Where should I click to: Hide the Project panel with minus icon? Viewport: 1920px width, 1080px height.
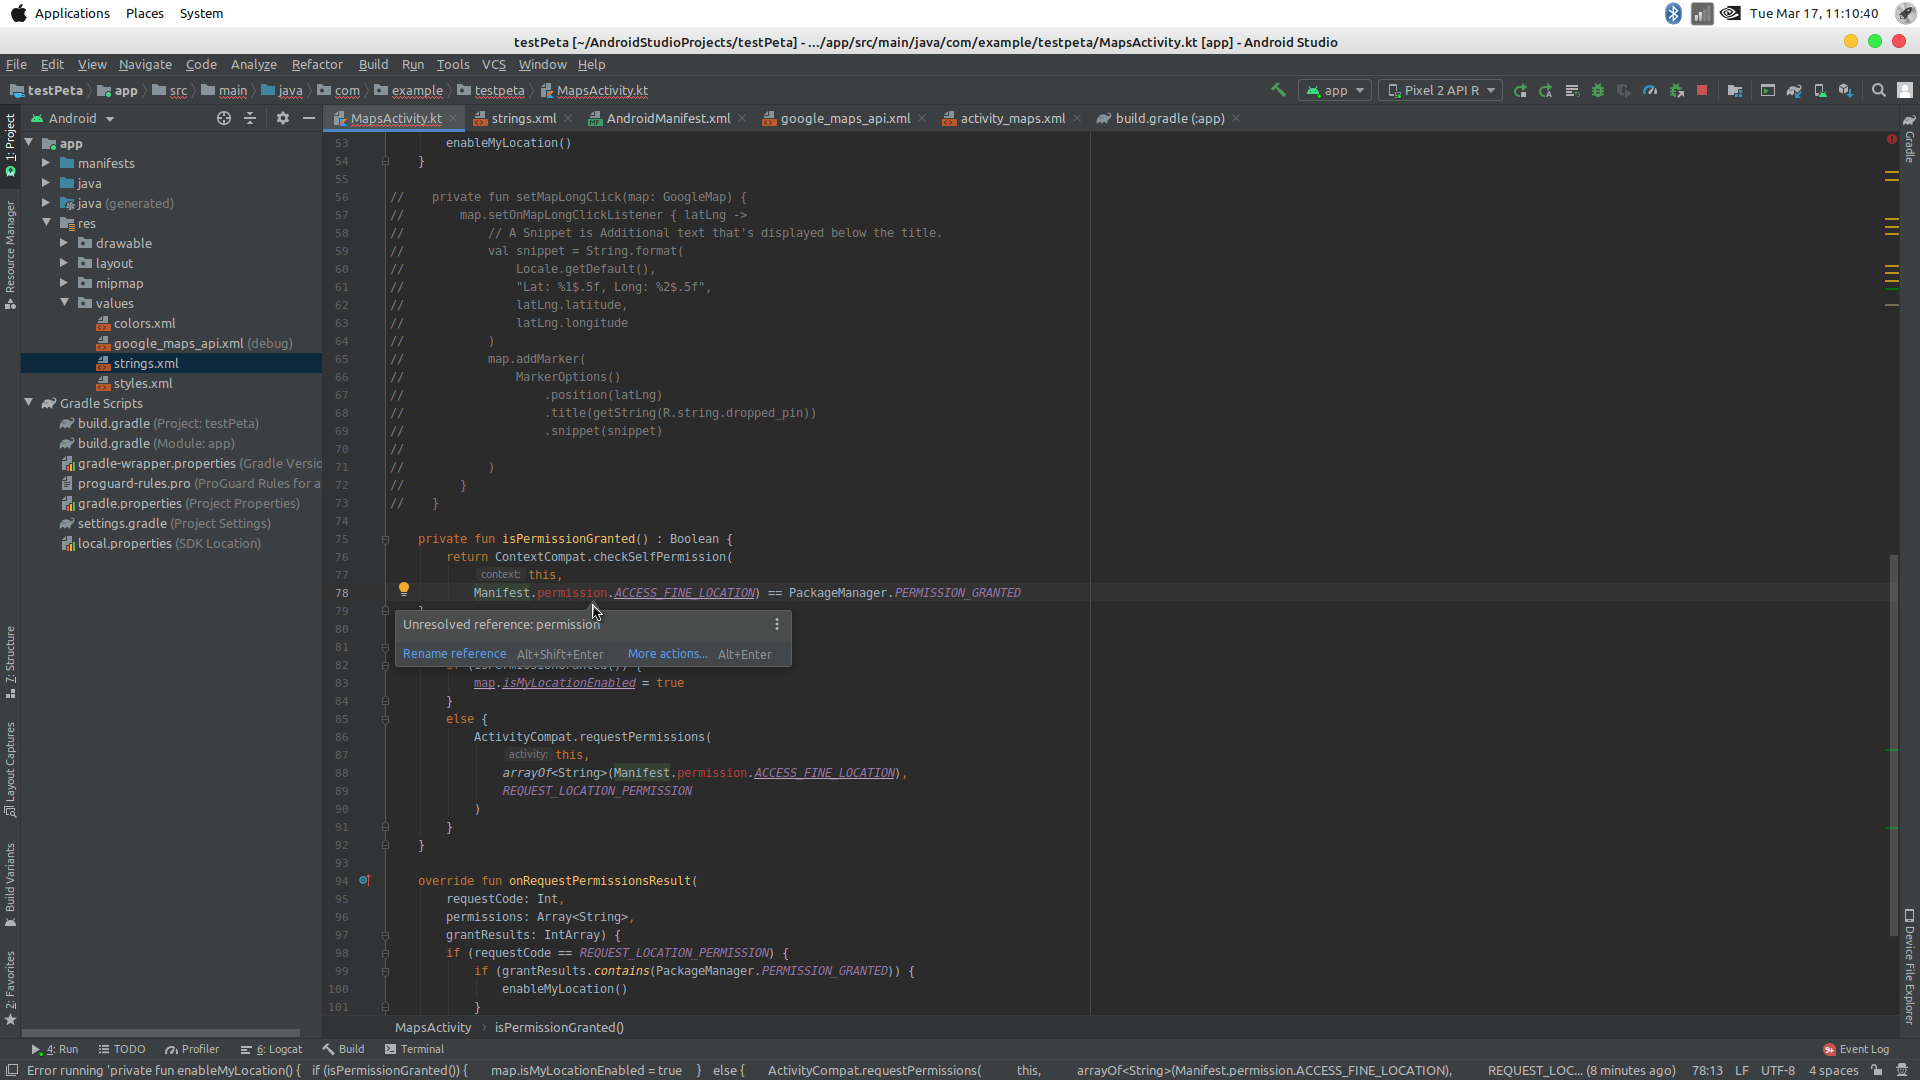coord(309,118)
